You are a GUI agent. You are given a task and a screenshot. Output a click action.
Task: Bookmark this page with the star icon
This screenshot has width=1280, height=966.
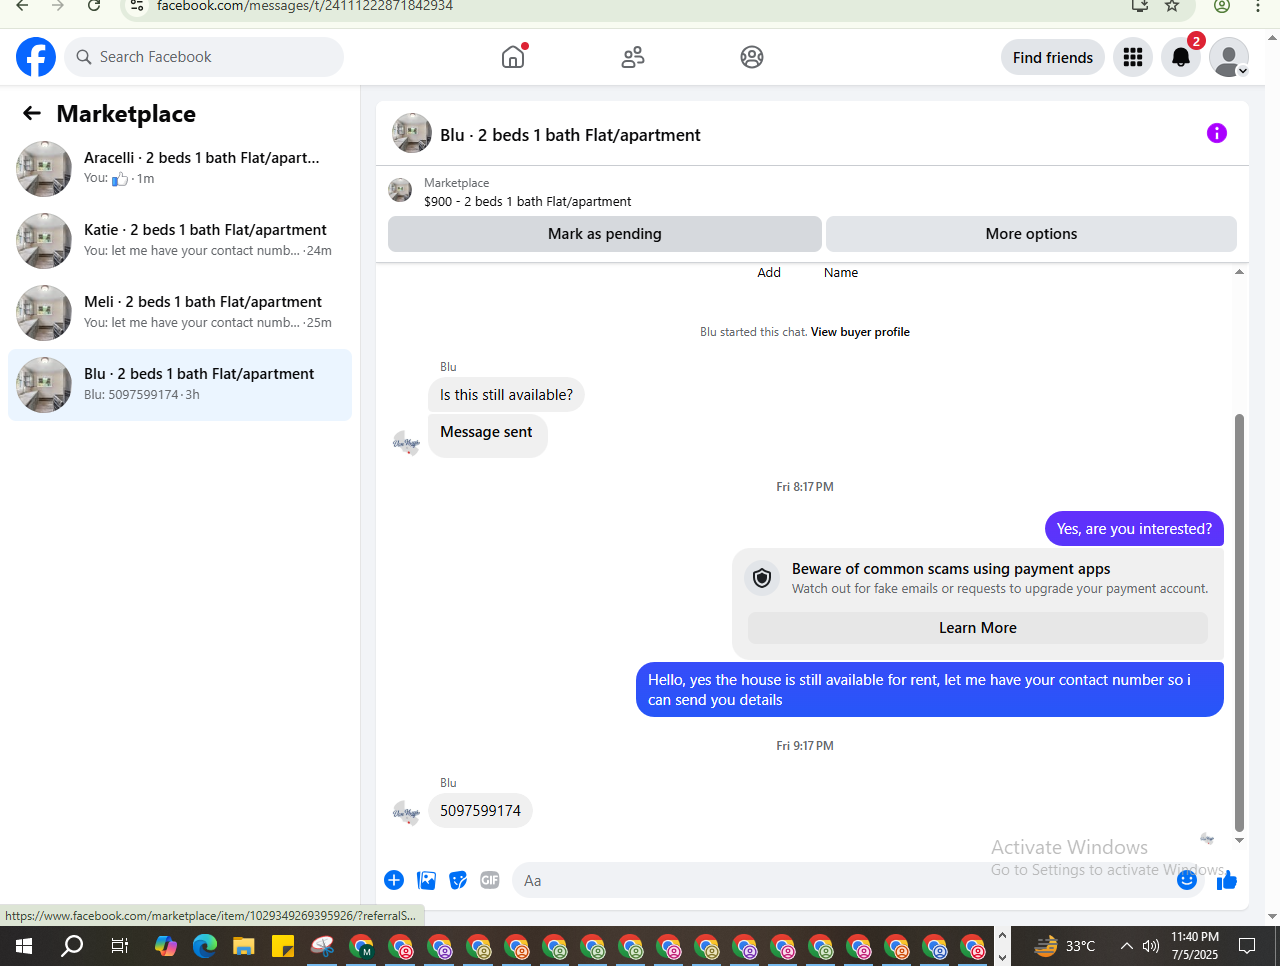pos(1172,6)
